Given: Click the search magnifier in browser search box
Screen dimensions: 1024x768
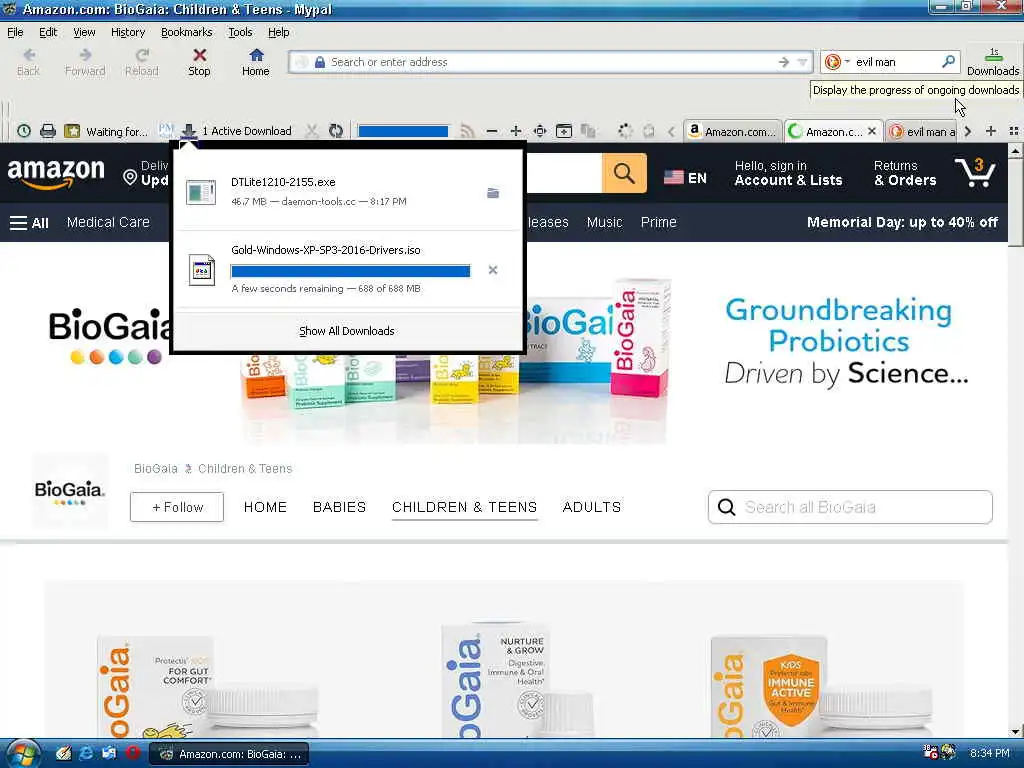Looking at the screenshot, I should pos(948,61).
